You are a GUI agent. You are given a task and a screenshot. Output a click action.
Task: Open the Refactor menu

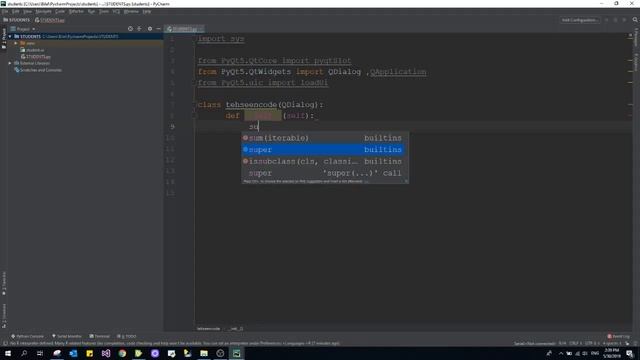[x=76, y=11]
